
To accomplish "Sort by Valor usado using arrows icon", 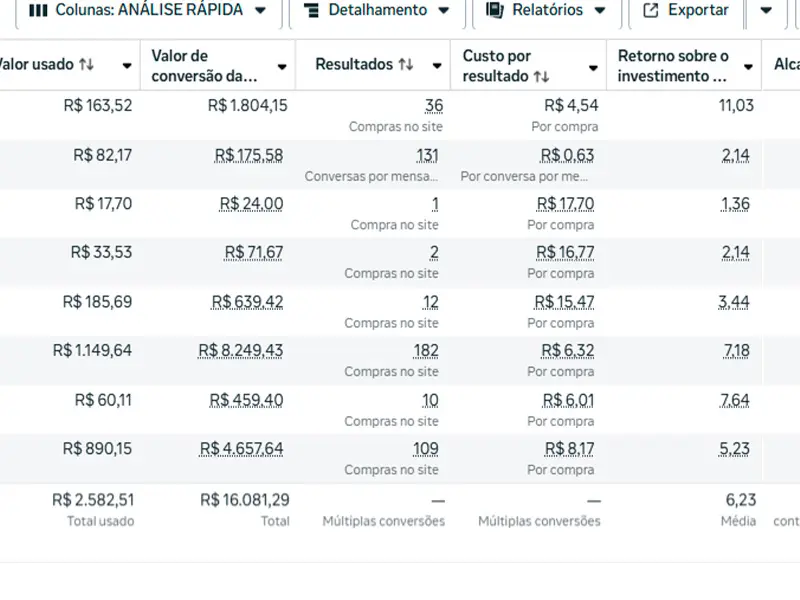I will [86, 65].
